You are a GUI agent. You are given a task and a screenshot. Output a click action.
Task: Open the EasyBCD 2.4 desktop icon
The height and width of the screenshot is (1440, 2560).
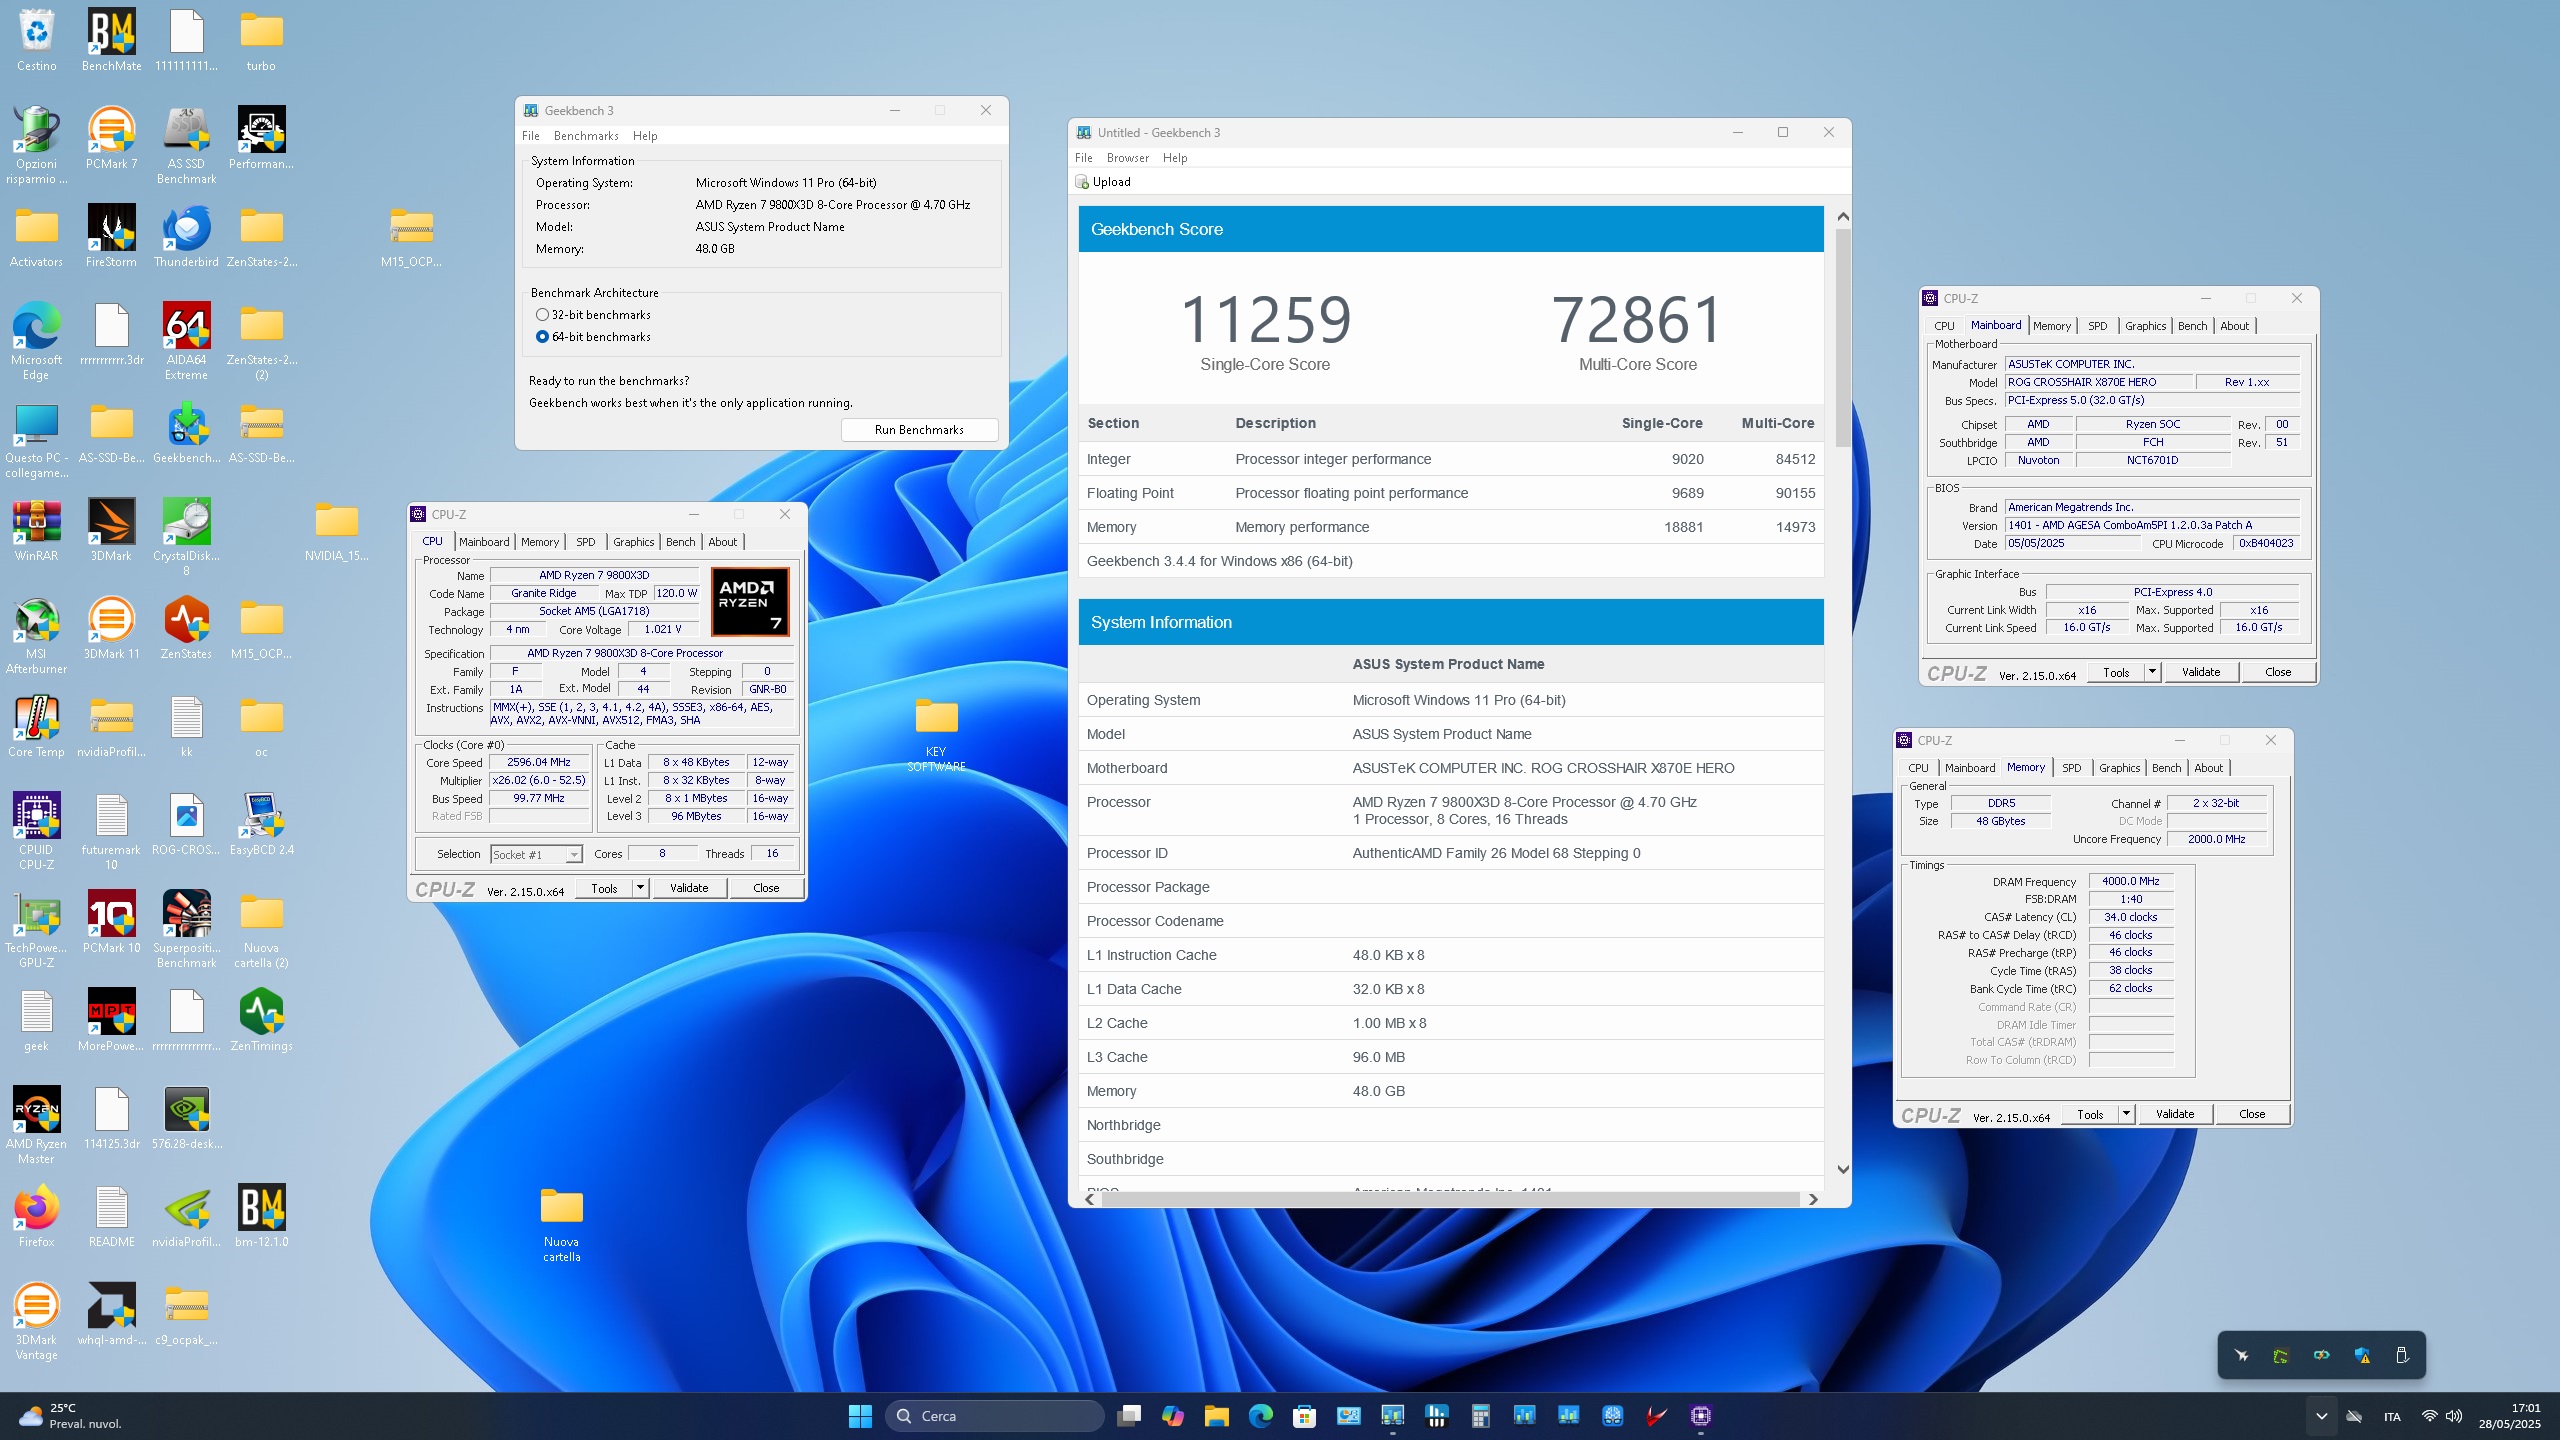[x=261, y=824]
